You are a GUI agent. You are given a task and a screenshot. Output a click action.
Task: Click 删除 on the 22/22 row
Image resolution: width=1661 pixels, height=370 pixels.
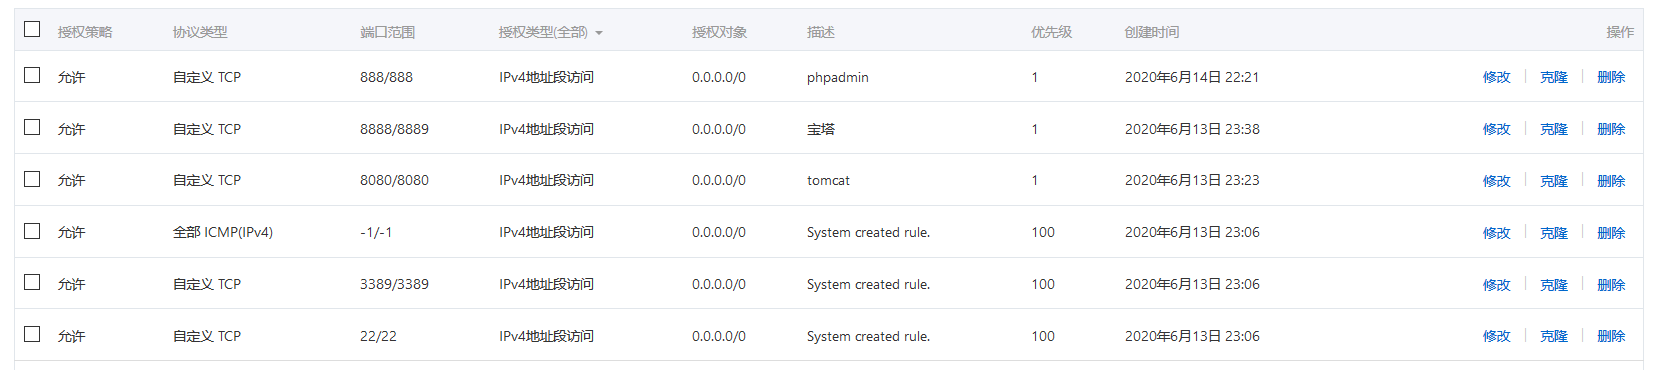point(1611,336)
